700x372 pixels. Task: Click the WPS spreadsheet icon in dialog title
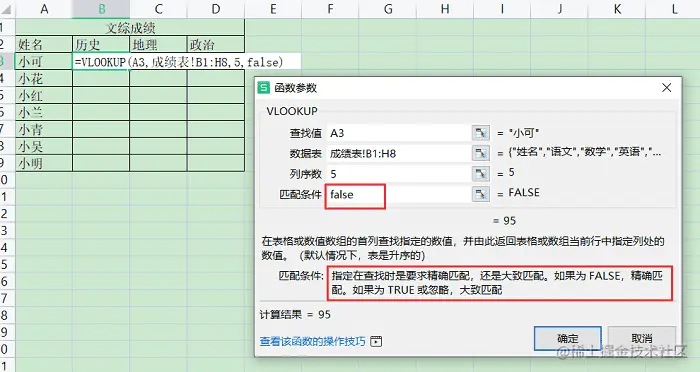point(264,88)
